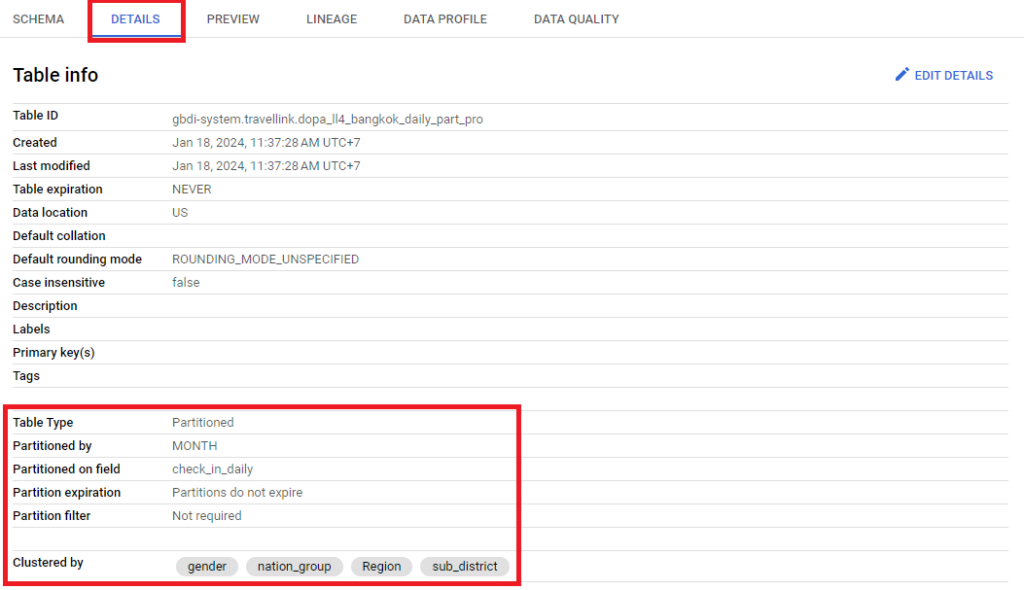Click the pencil icon beside Edit Details

[902, 75]
